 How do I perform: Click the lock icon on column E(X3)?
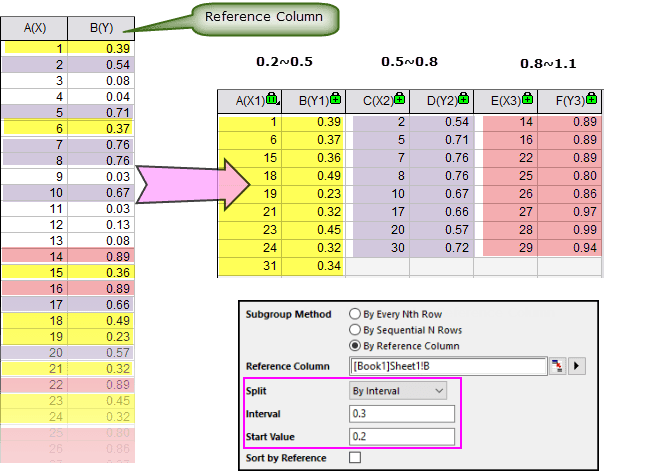pos(528,99)
